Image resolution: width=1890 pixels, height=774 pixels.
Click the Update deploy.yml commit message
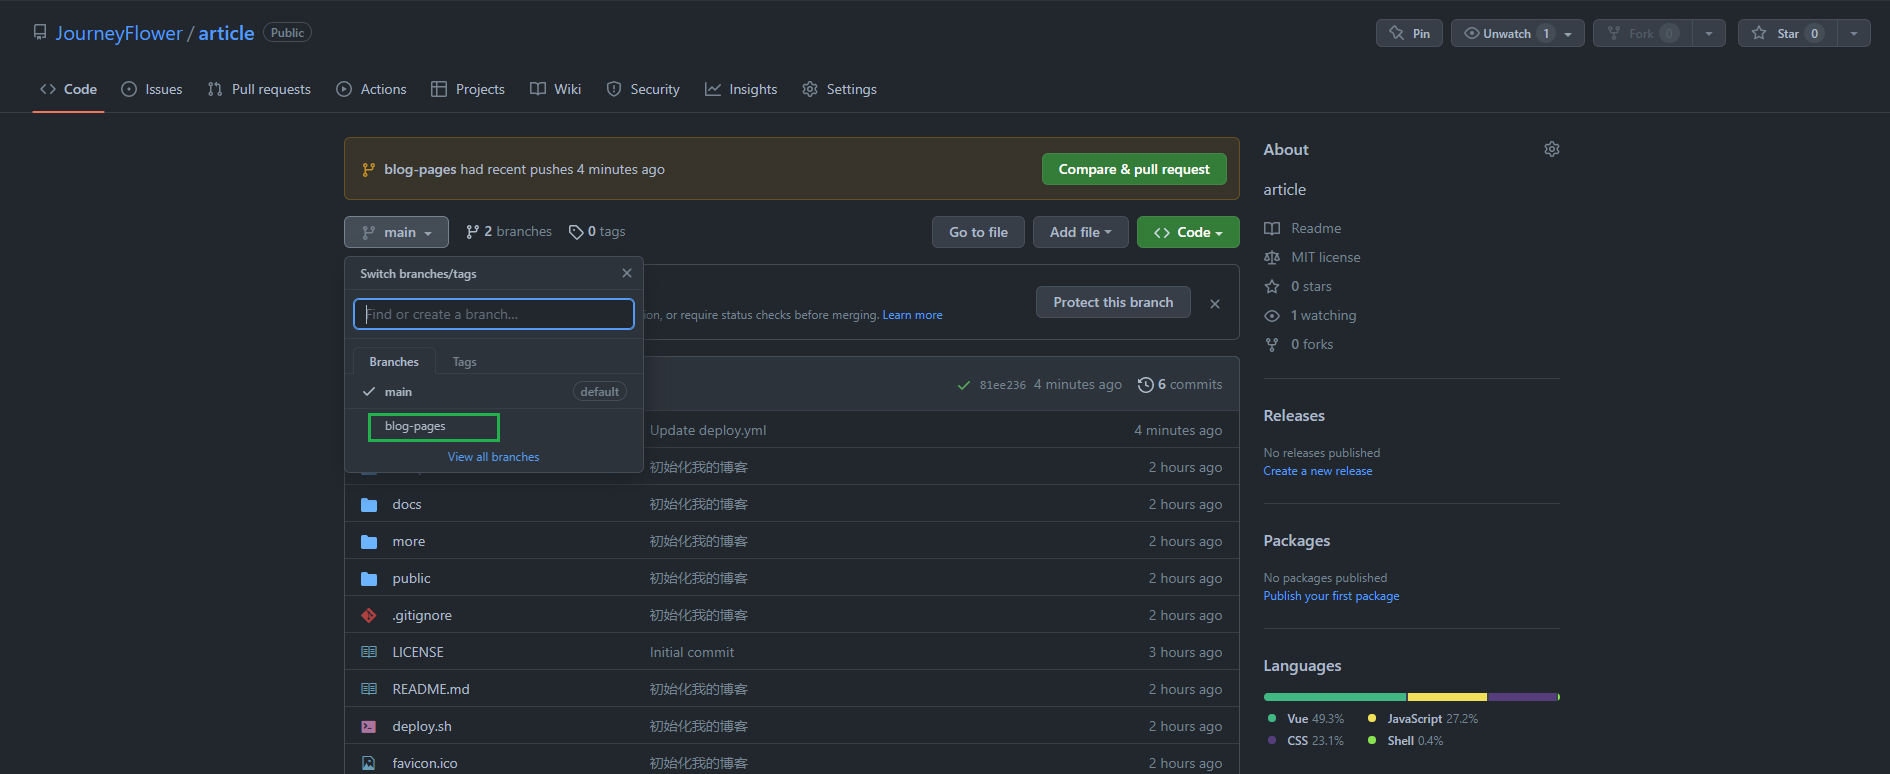pos(708,430)
